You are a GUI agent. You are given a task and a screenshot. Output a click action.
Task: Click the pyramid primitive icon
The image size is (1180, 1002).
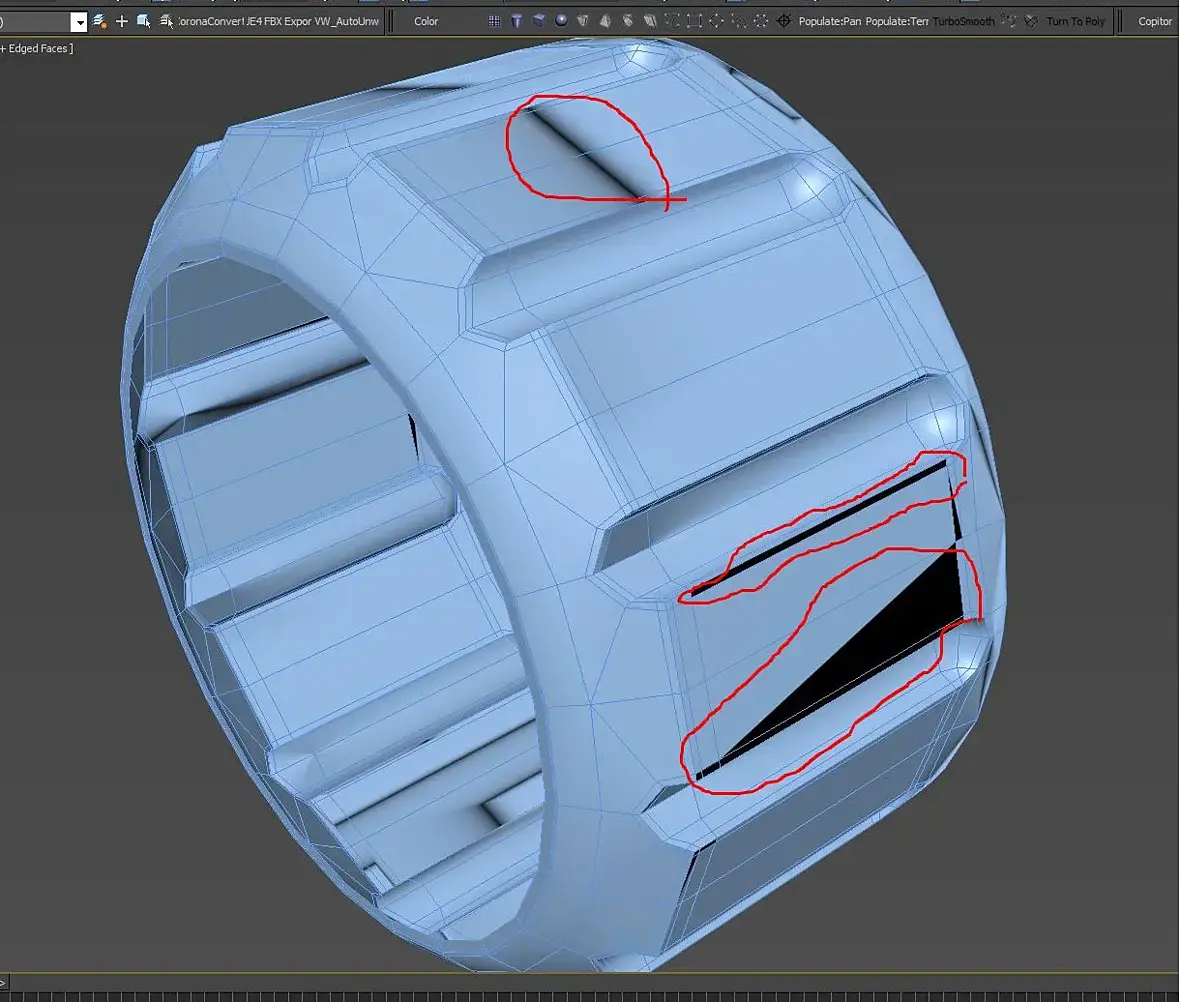[x=605, y=21]
